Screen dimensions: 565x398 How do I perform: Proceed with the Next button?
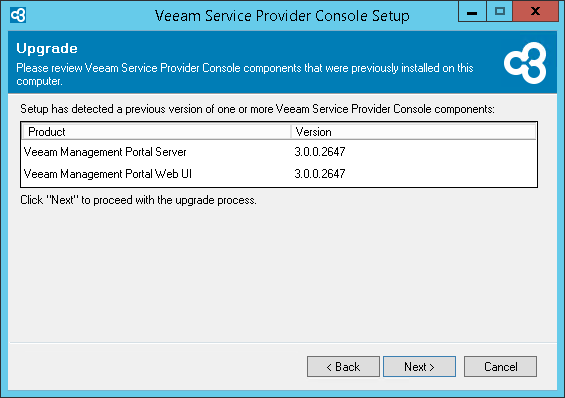pos(419,367)
